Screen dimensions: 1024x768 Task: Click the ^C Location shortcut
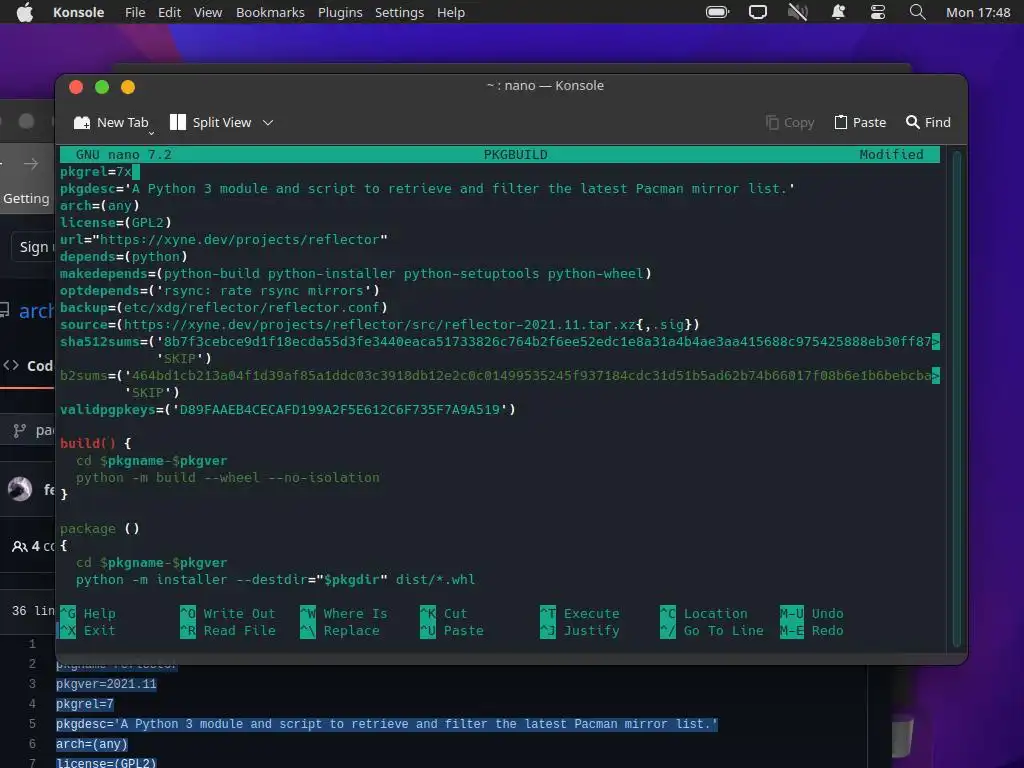click(704, 613)
